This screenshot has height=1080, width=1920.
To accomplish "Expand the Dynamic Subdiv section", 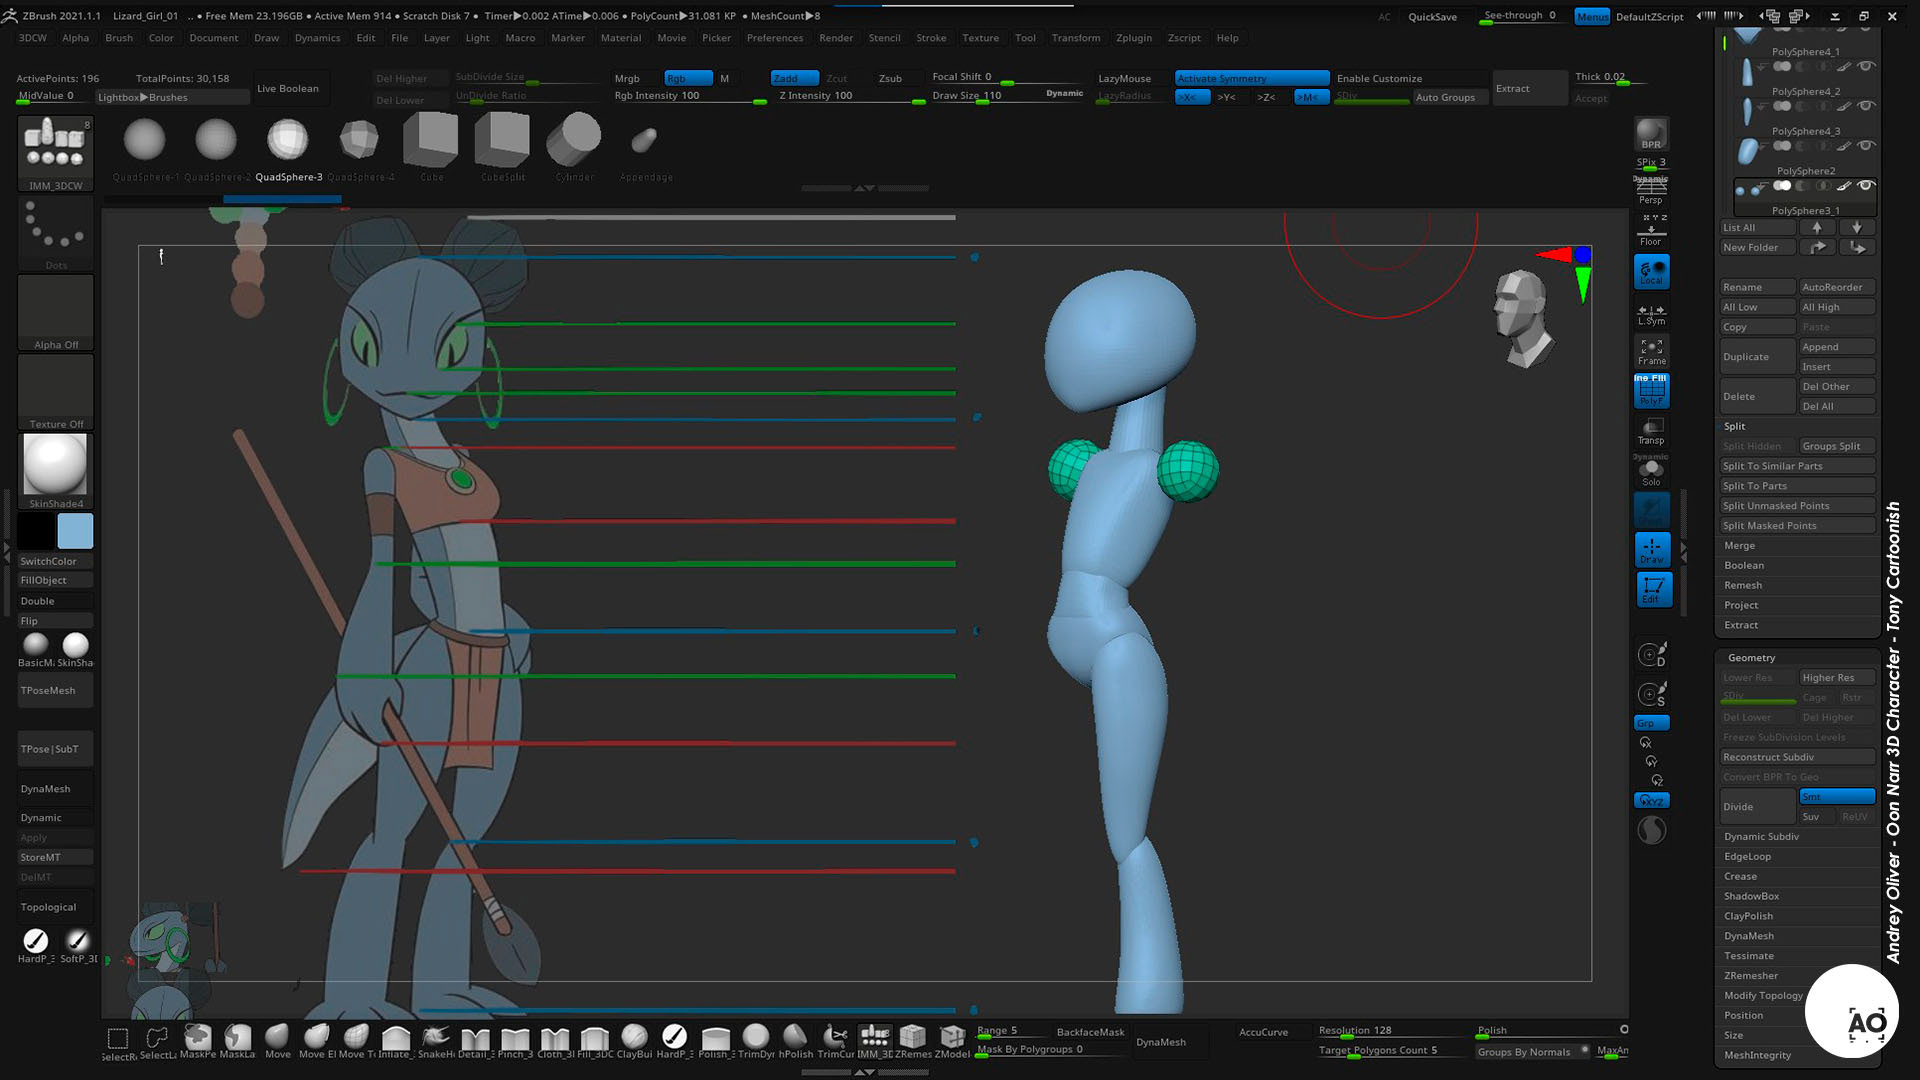I will 1761,837.
